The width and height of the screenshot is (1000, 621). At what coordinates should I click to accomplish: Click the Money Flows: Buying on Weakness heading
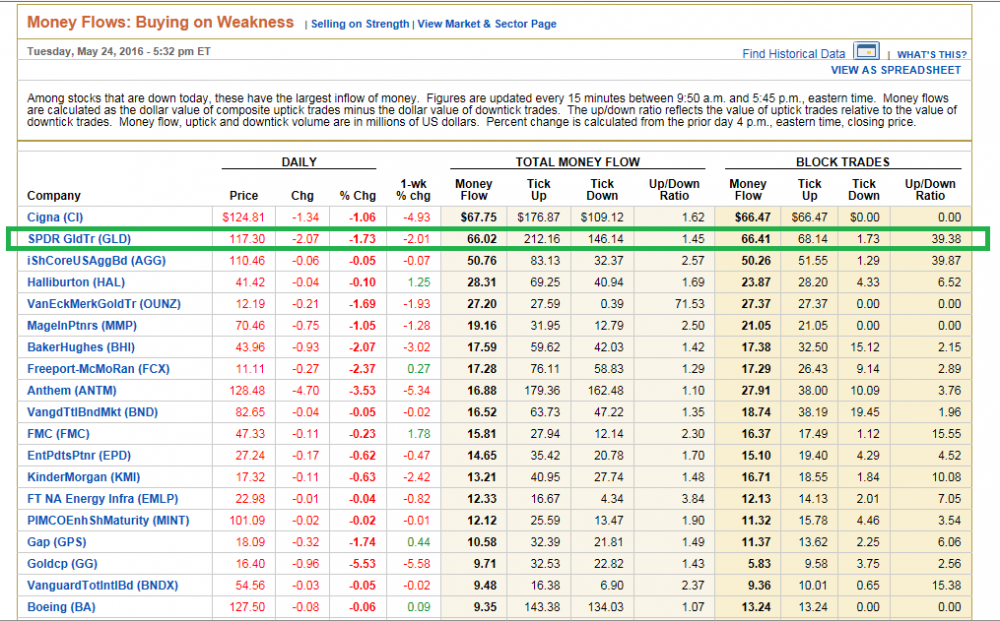[x=160, y=22]
